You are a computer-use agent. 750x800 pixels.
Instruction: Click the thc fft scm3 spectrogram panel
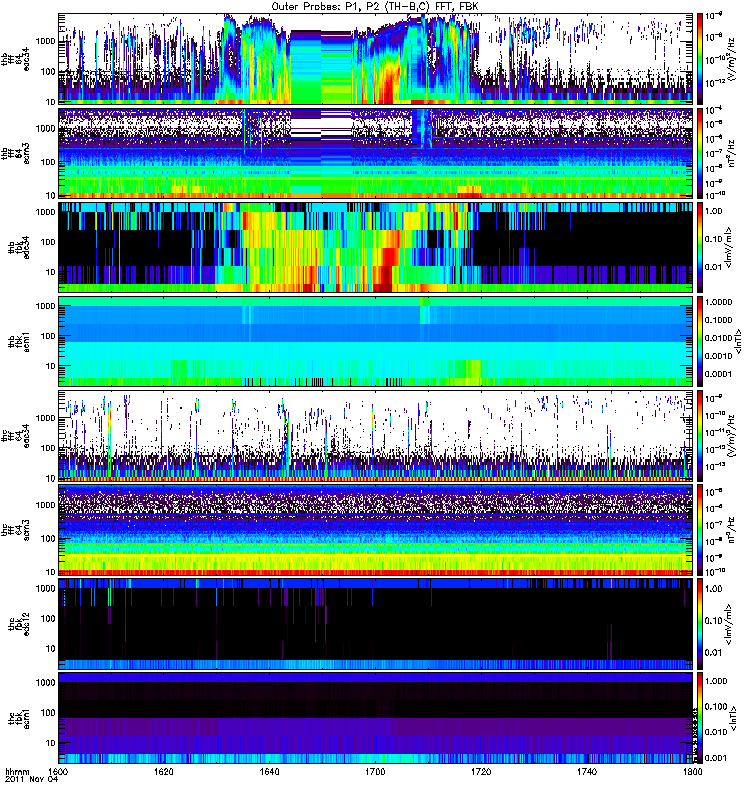point(376,530)
